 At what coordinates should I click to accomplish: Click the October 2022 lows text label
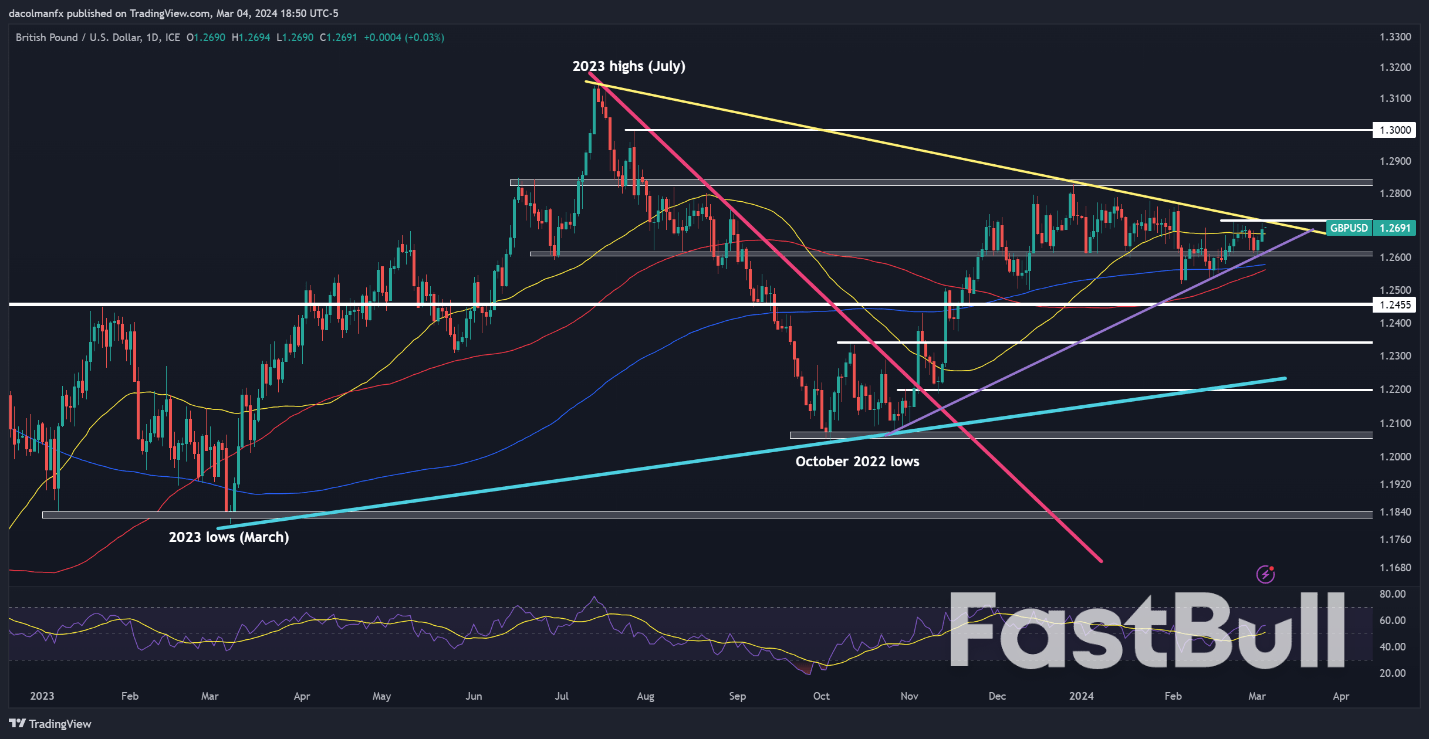click(x=857, y=461)
